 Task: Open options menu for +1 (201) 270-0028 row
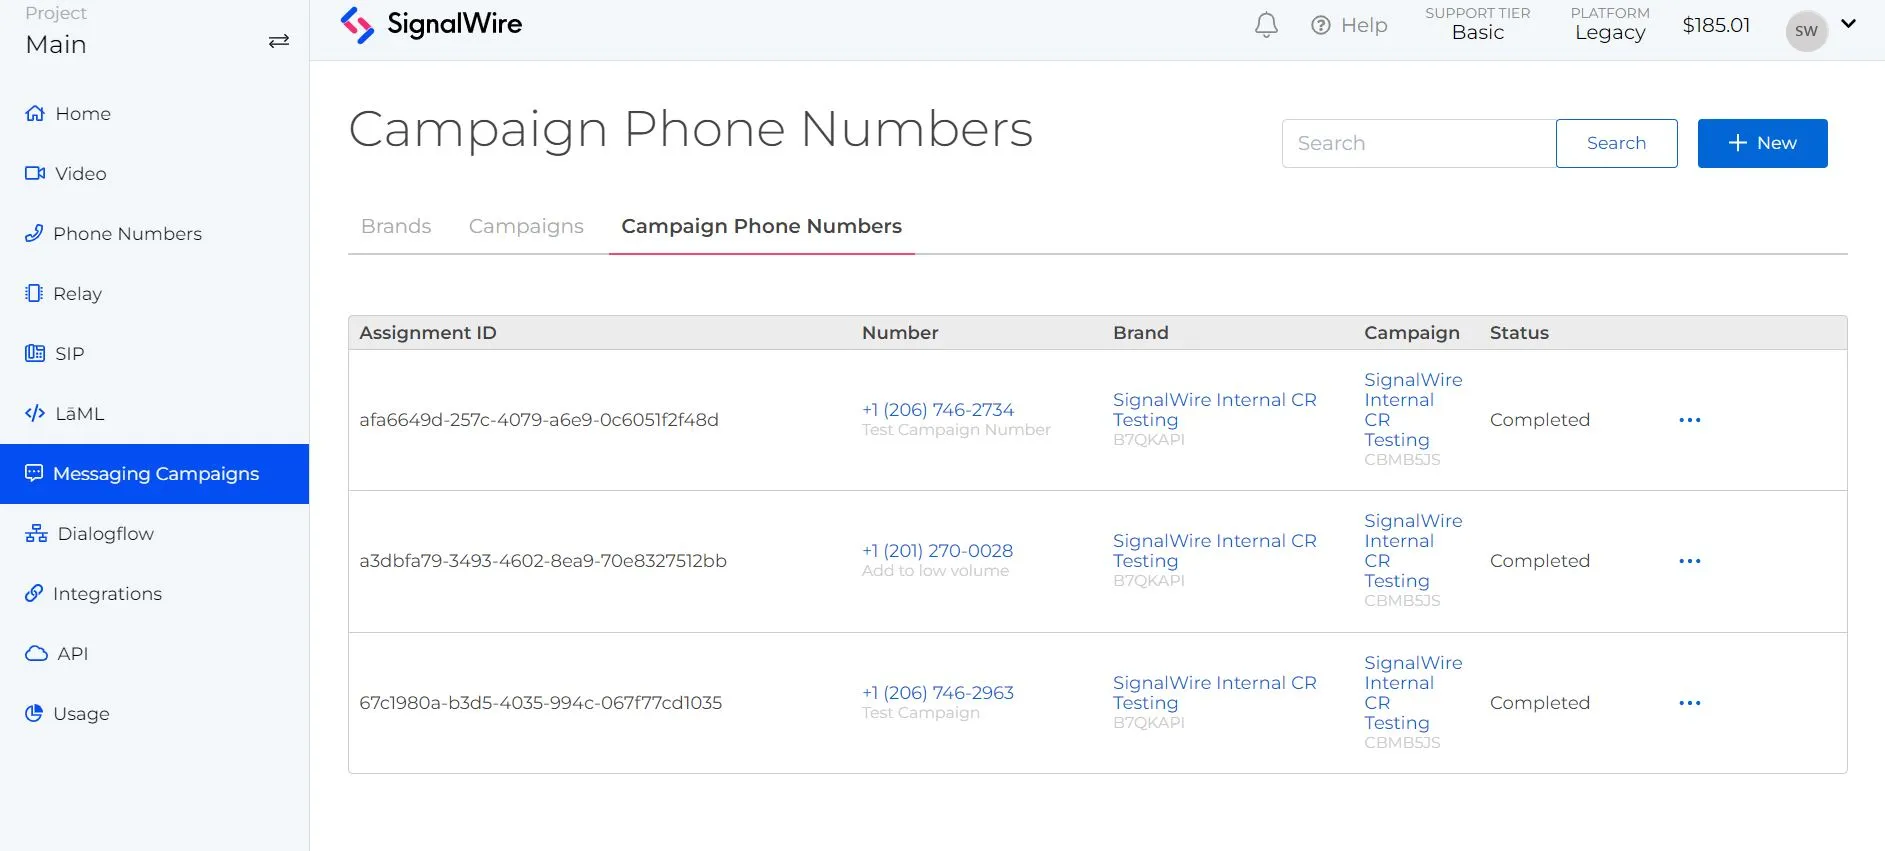click(1689, 561)
